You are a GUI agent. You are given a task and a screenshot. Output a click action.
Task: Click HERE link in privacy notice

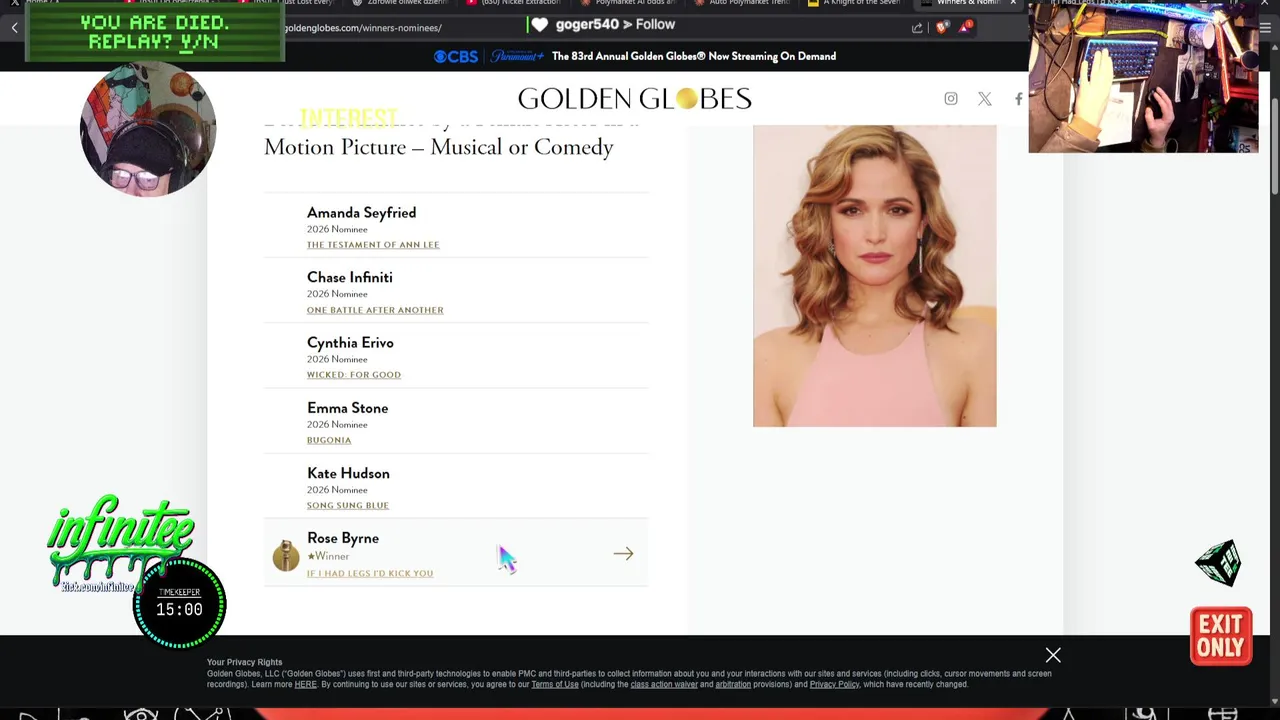click(x=305, y=684)
